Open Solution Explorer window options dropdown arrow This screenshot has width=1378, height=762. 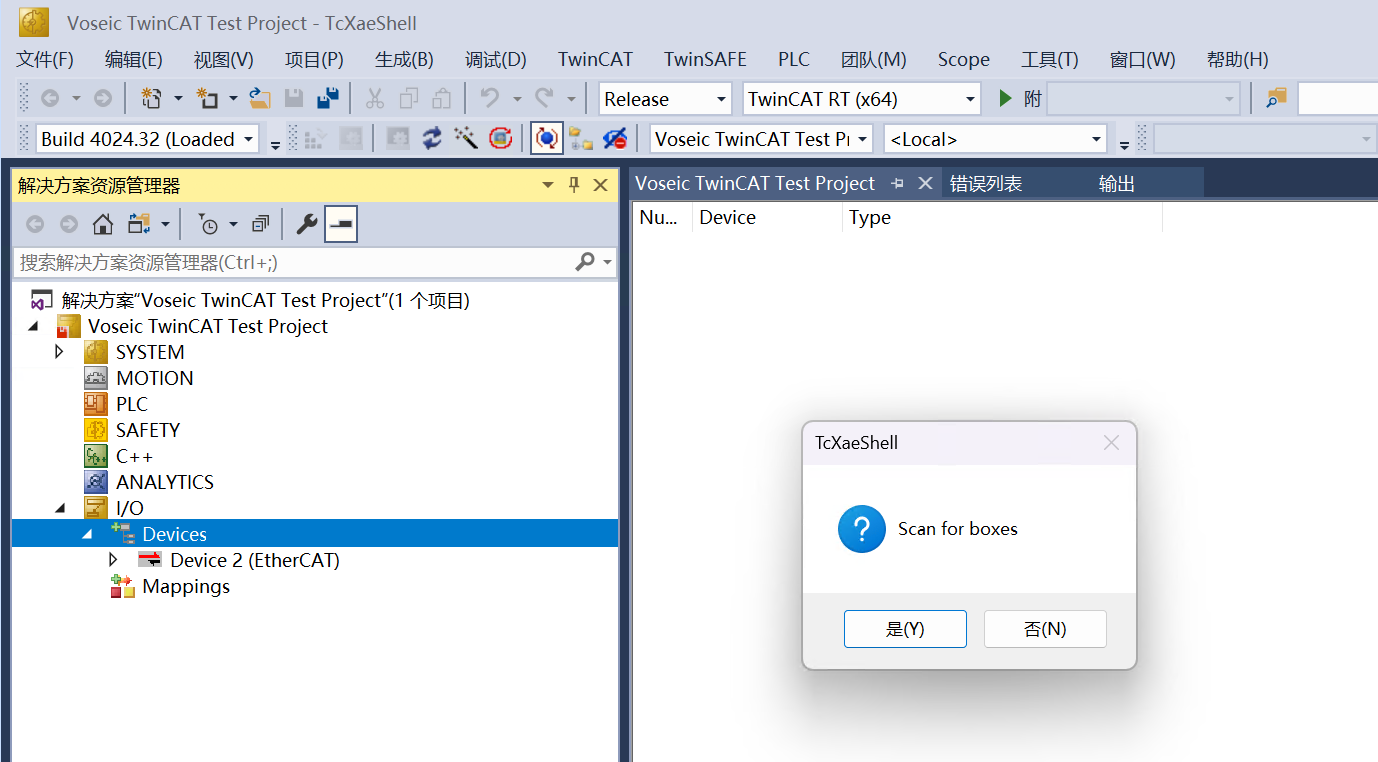(547, 185)
